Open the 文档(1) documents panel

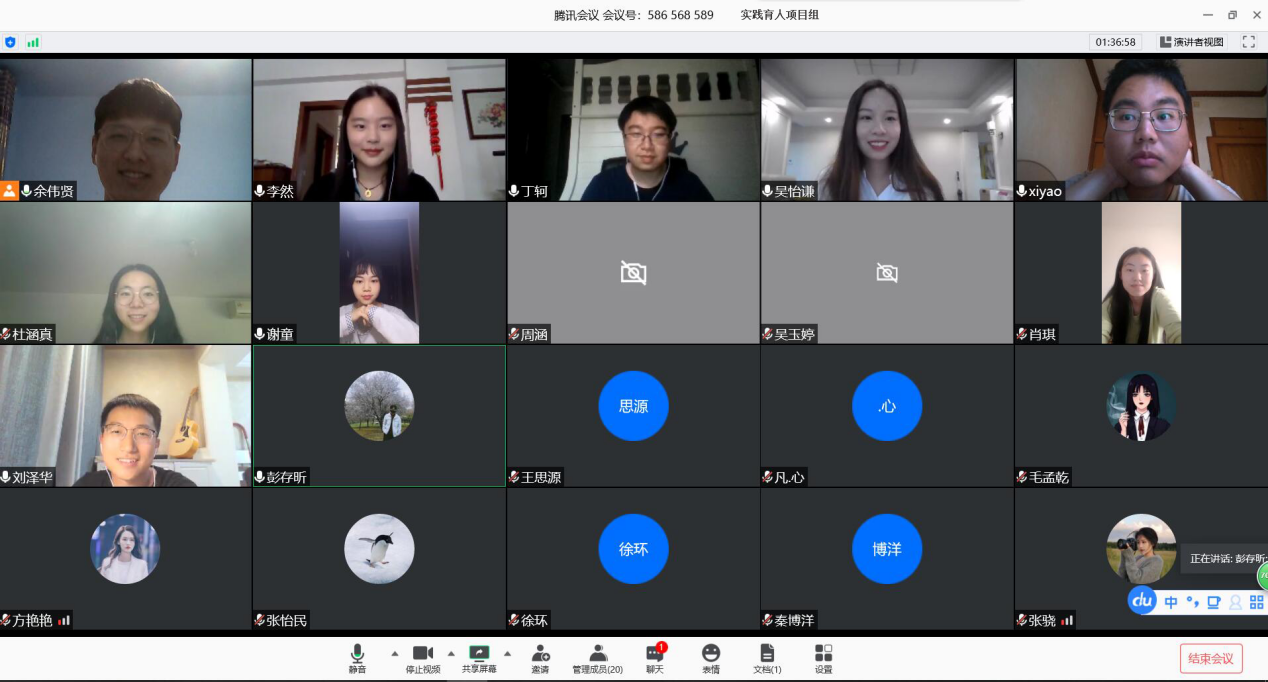coord(767,658)
